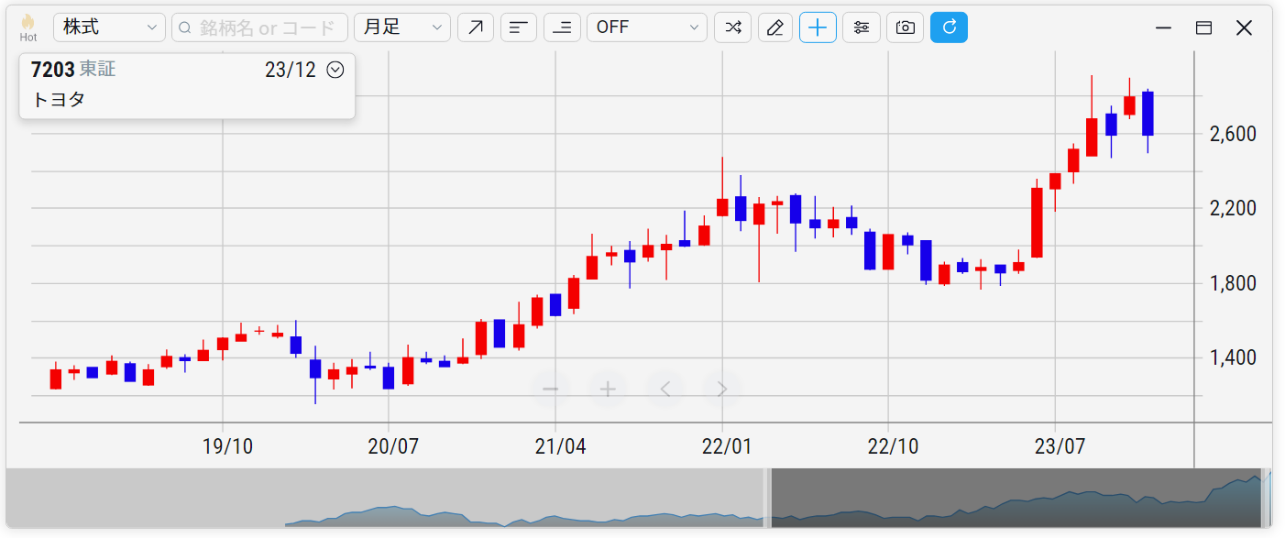The image size is (1285, 538).
Task: Focus the 銘柄名 or コード search field
Action: tap(260, 28)
